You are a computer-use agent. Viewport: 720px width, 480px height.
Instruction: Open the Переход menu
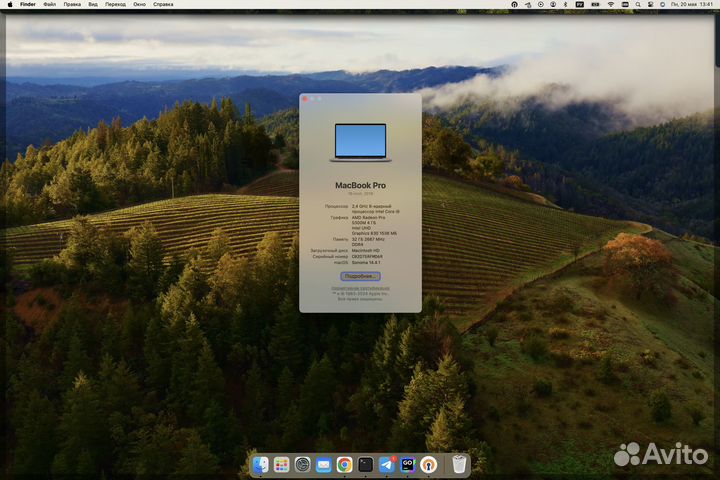point(115,4)
